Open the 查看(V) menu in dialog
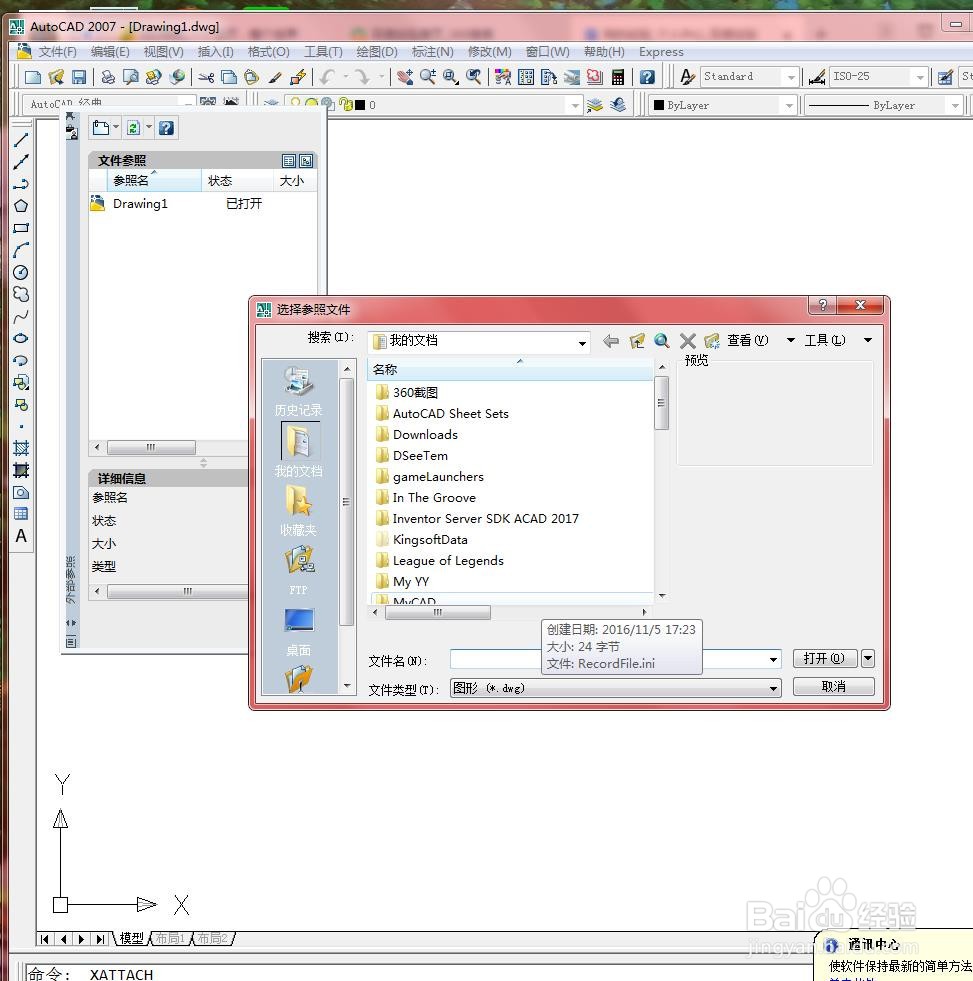The height and width of the screenshot is (981, 973). [747, 340]
